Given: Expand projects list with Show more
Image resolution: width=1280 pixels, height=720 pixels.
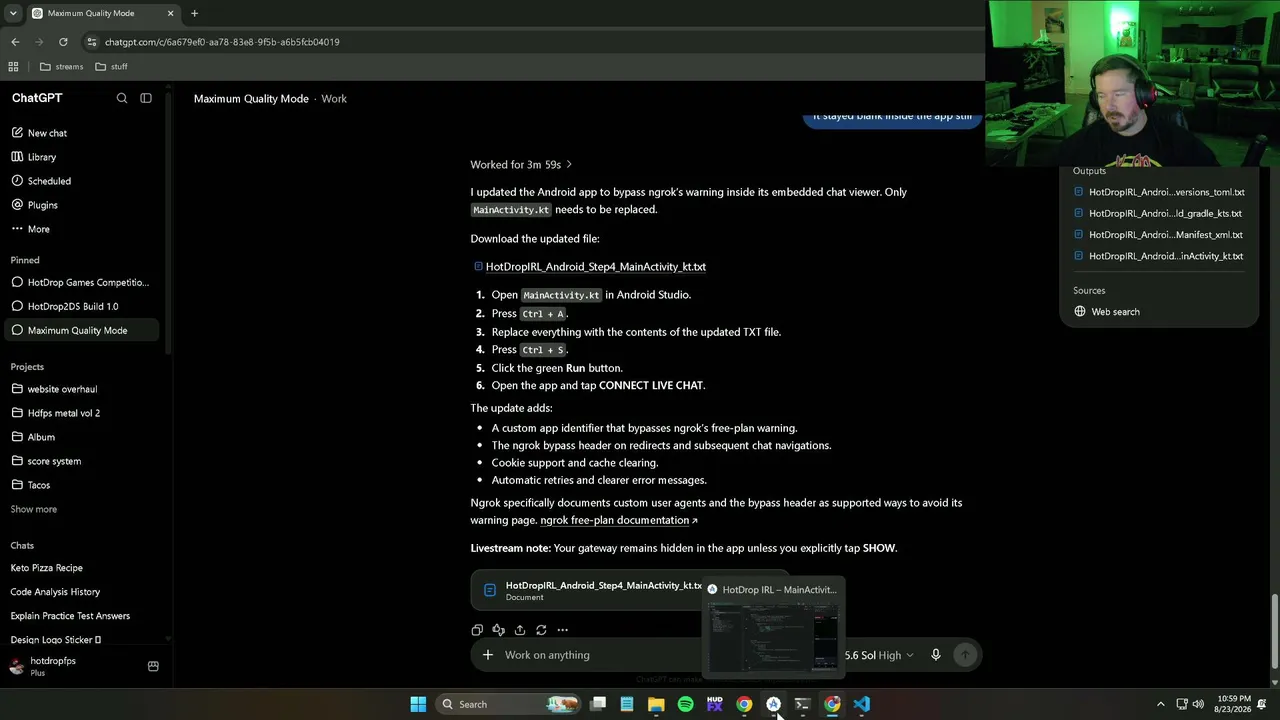Looking at the screenshot, I should coord(34,509).
